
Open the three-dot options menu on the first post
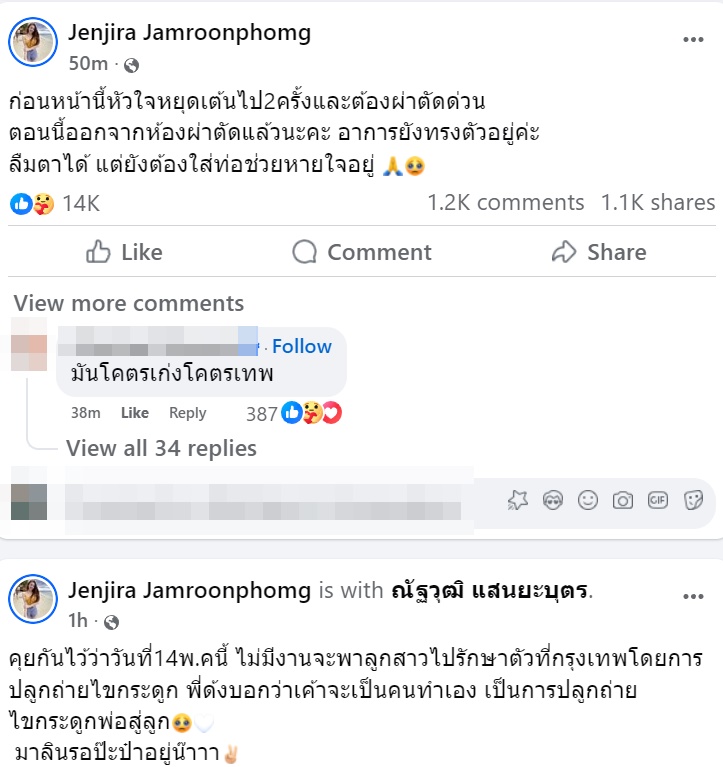click(693, 40)
